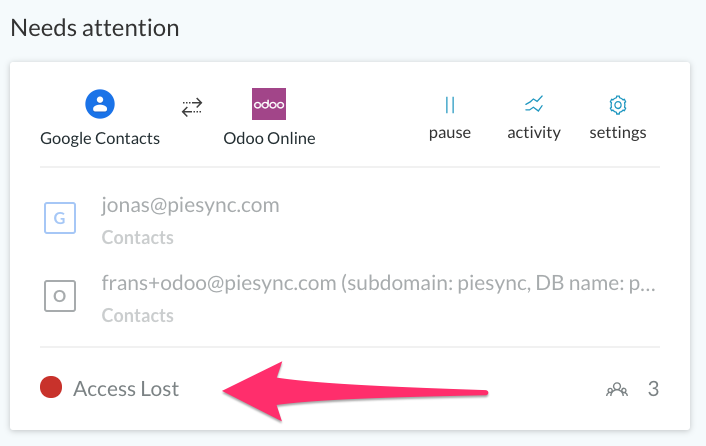The width and height of the screenshot is (706, 446).
Task: Click the Google Contacts blue person icon
Action: coord(100,104)
